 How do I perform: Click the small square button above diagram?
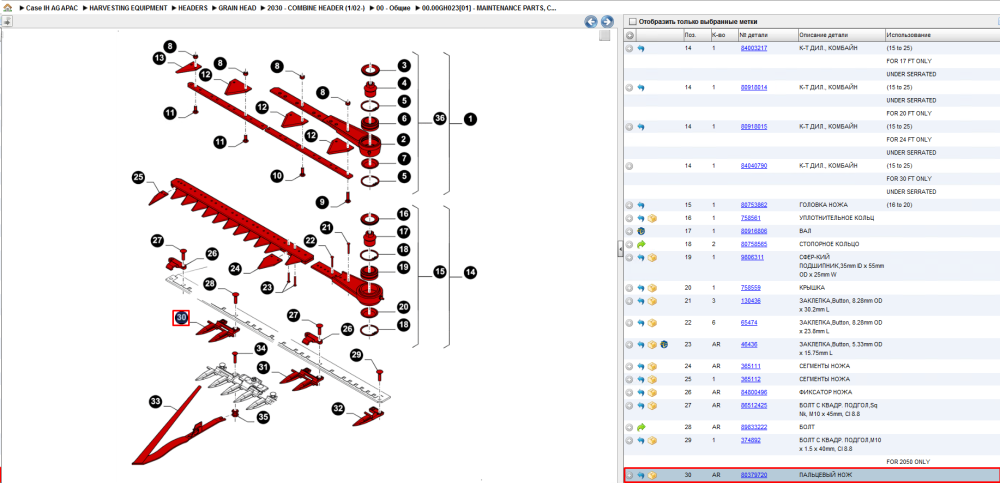(x=605, y=36)
